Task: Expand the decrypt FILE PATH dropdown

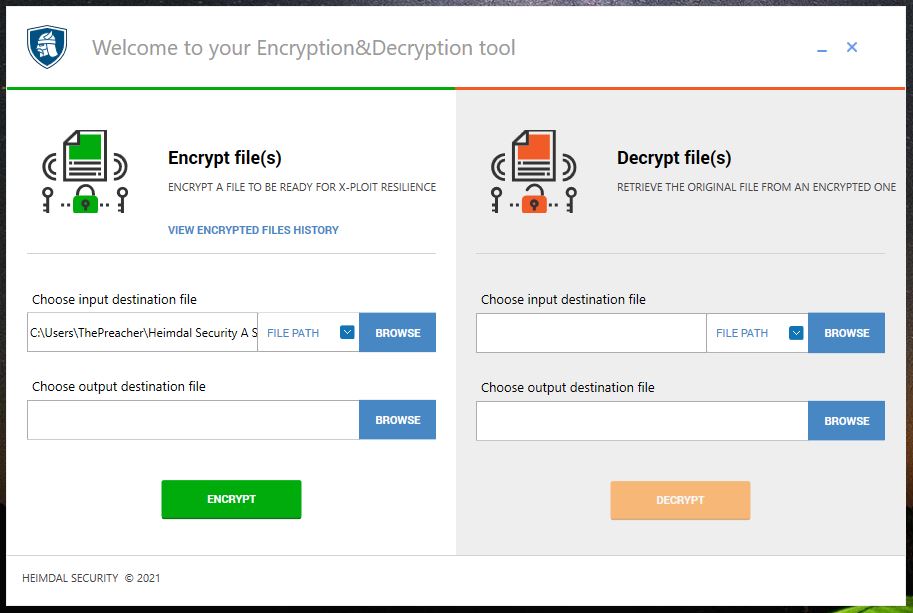Action: (758, 333)
